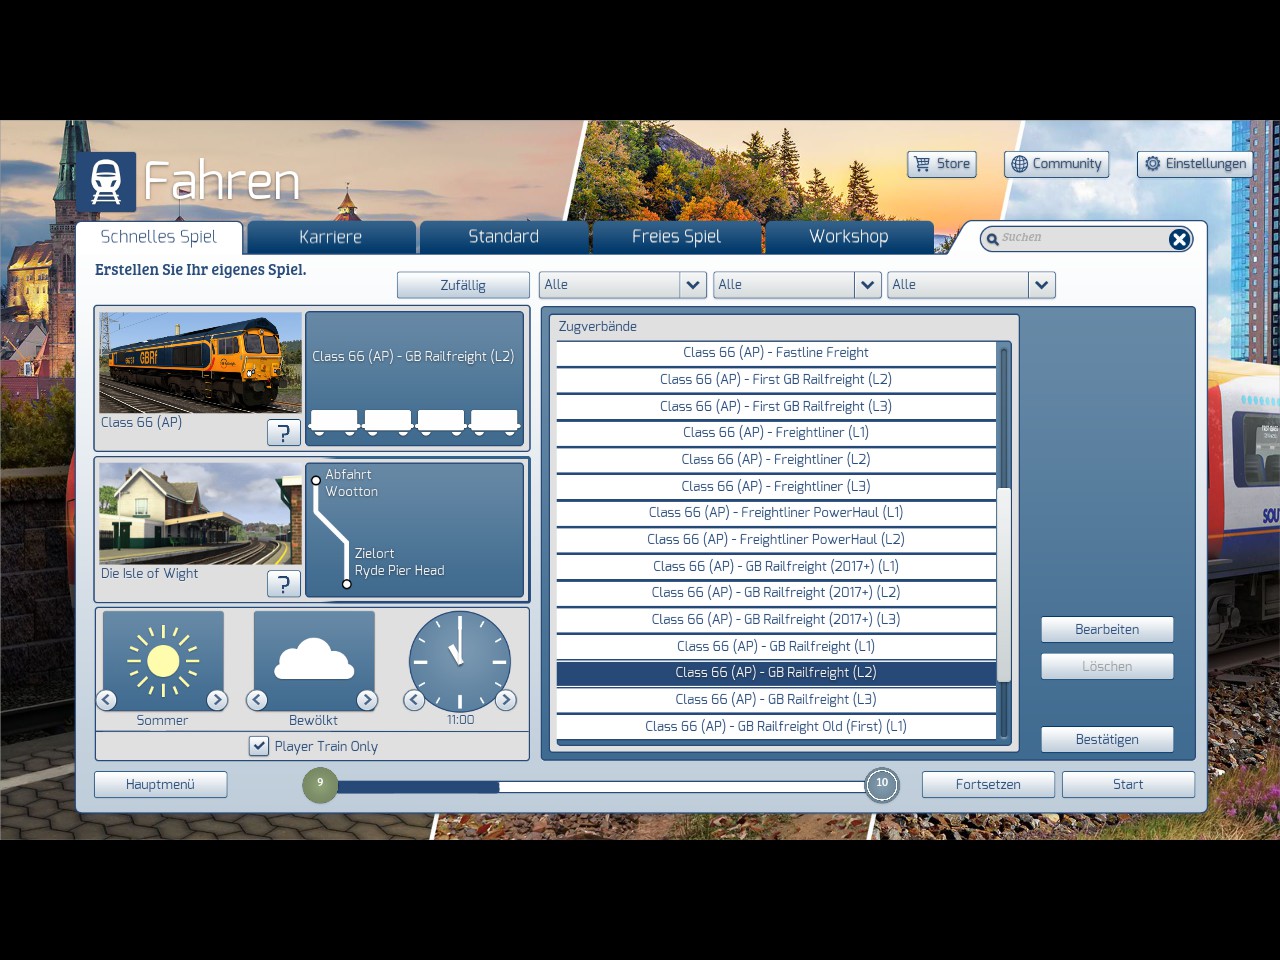This screenshot has width=1280, height=960.
Task: Click the Einstellungen gear icon
Action: coord(1152,164)
